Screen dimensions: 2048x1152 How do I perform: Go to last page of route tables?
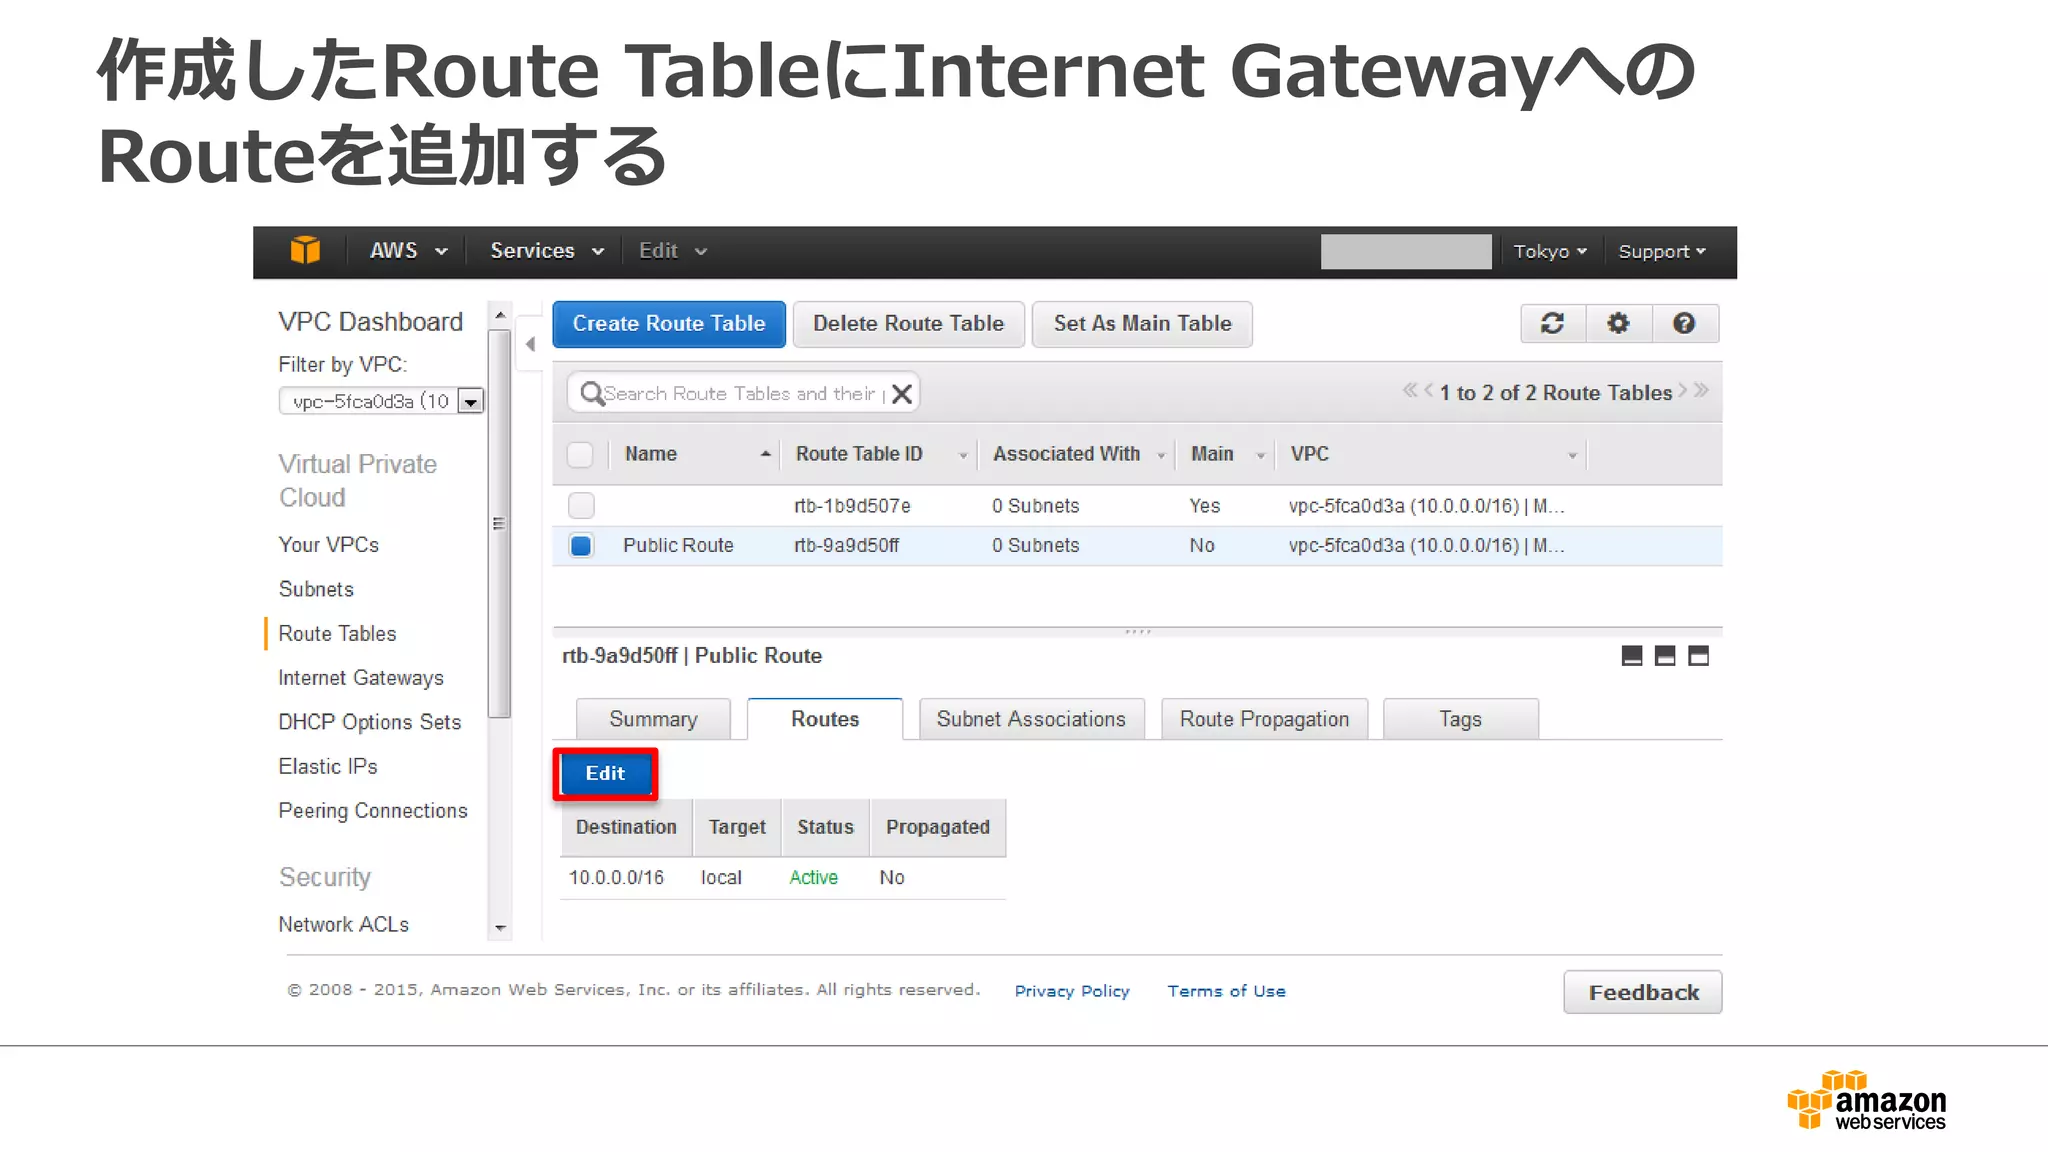pyautogui.click(x=1701, y=390)
